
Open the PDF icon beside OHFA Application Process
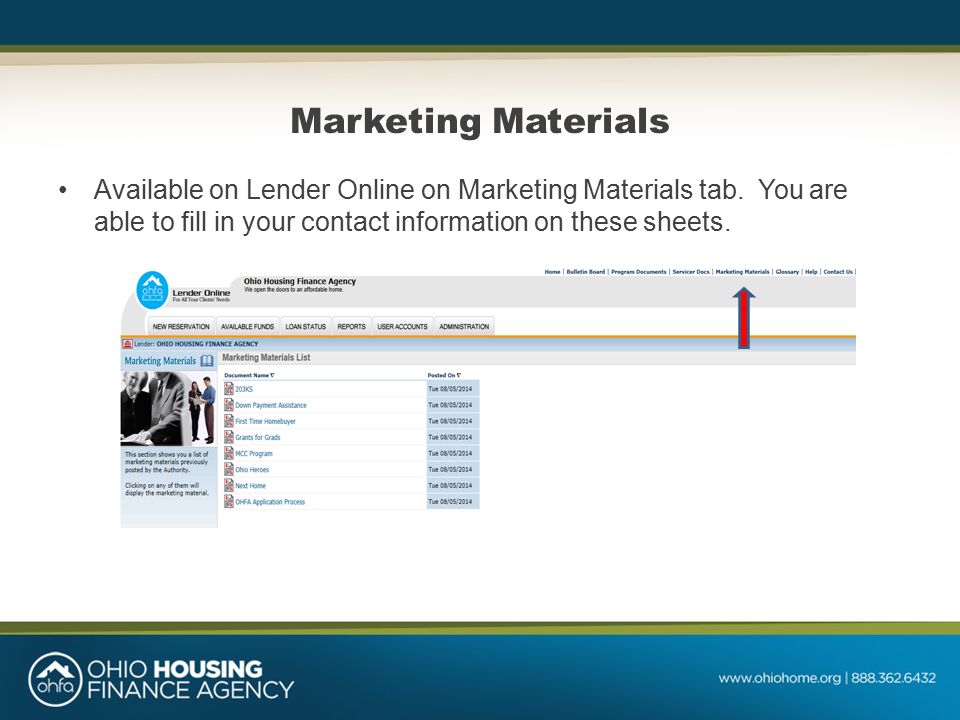pos(229,501)
